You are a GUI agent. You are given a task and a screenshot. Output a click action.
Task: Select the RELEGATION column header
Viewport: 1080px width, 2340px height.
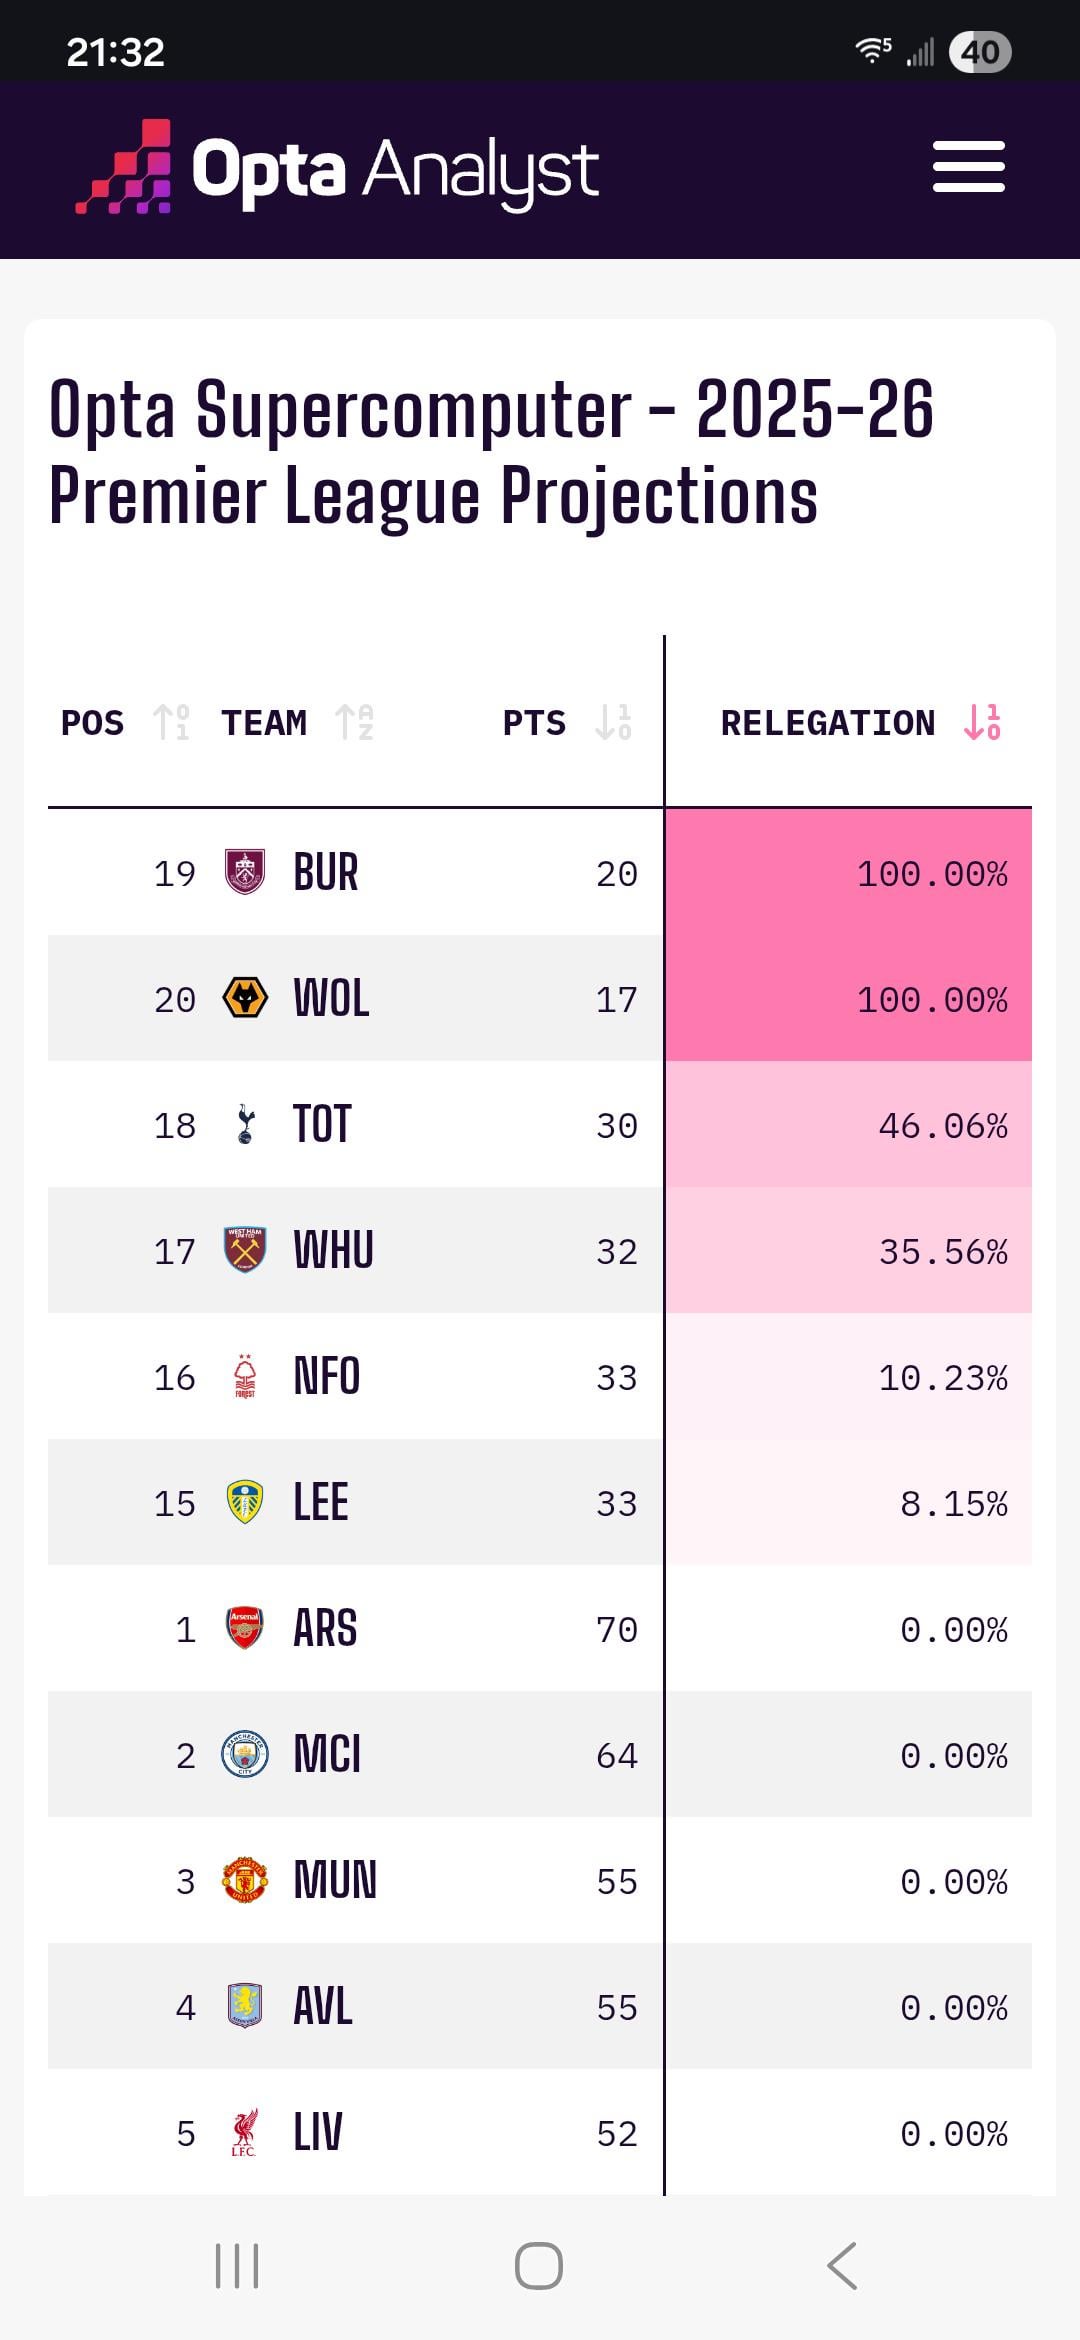[x=827, y=722]
